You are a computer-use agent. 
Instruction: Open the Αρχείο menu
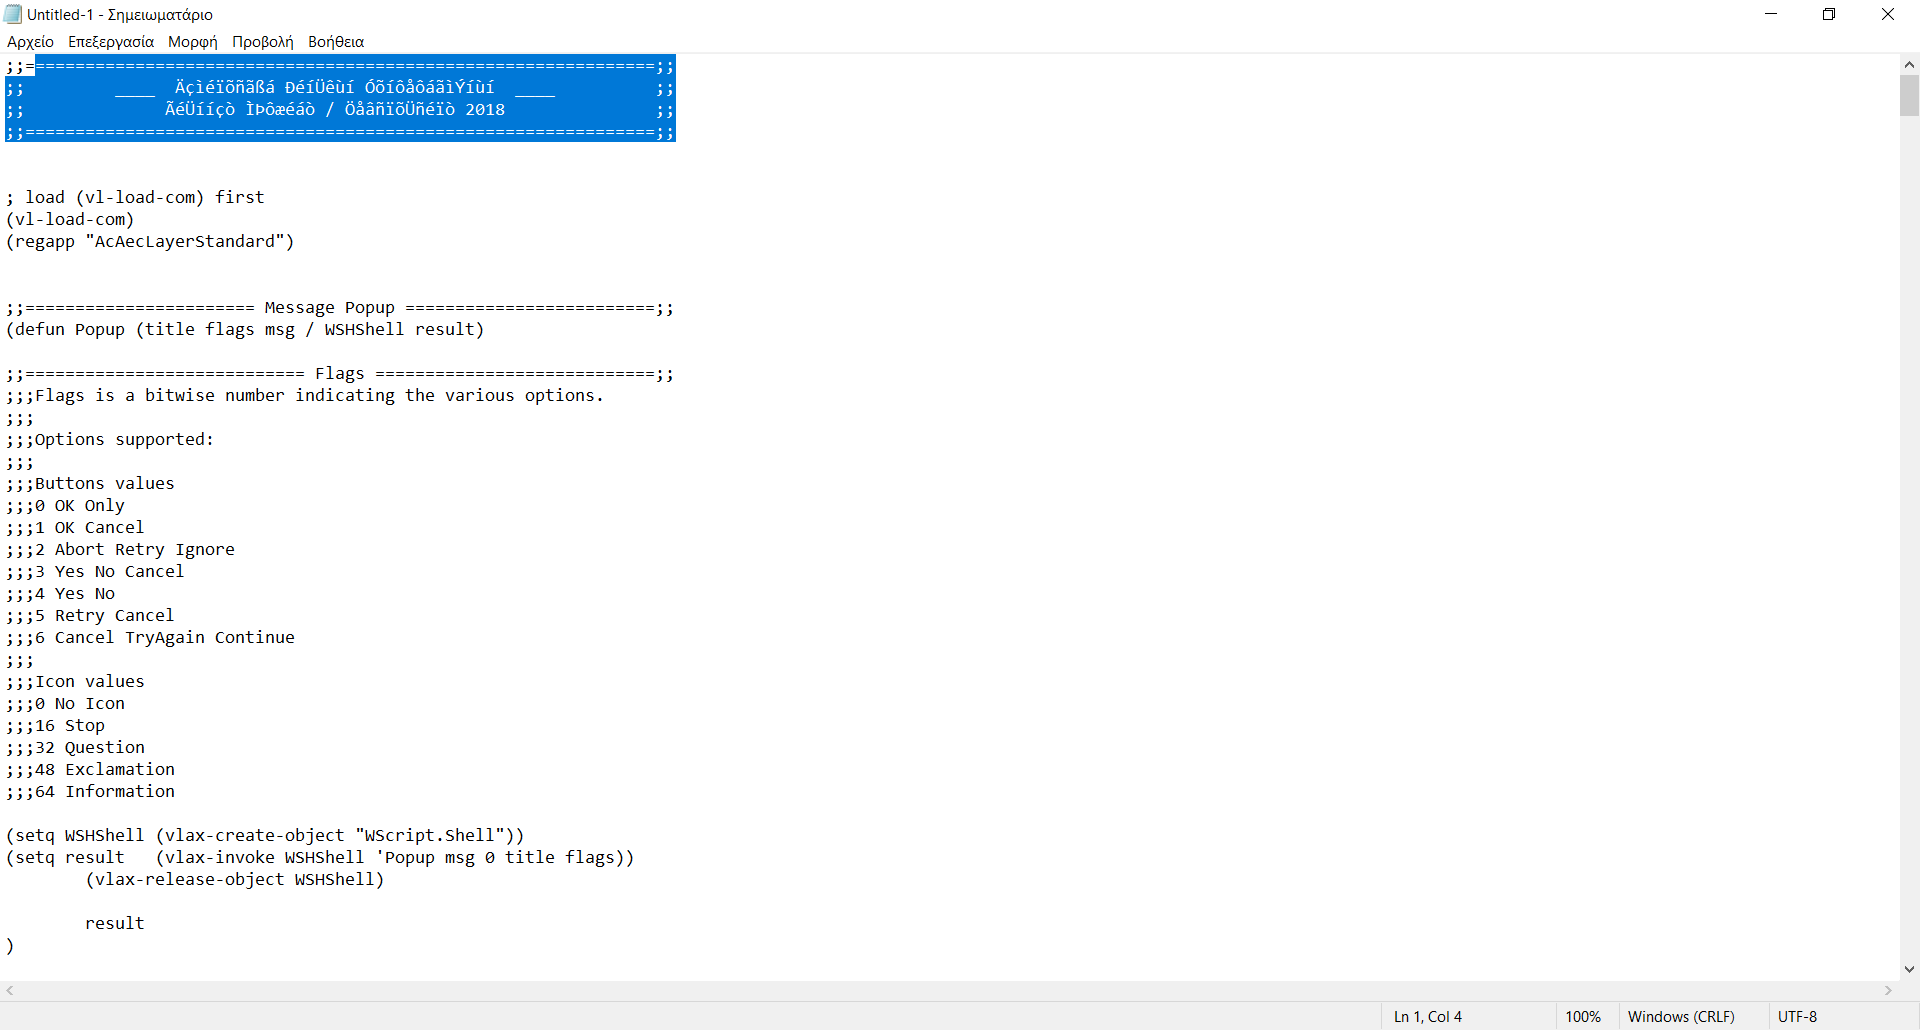pos(30,42)
